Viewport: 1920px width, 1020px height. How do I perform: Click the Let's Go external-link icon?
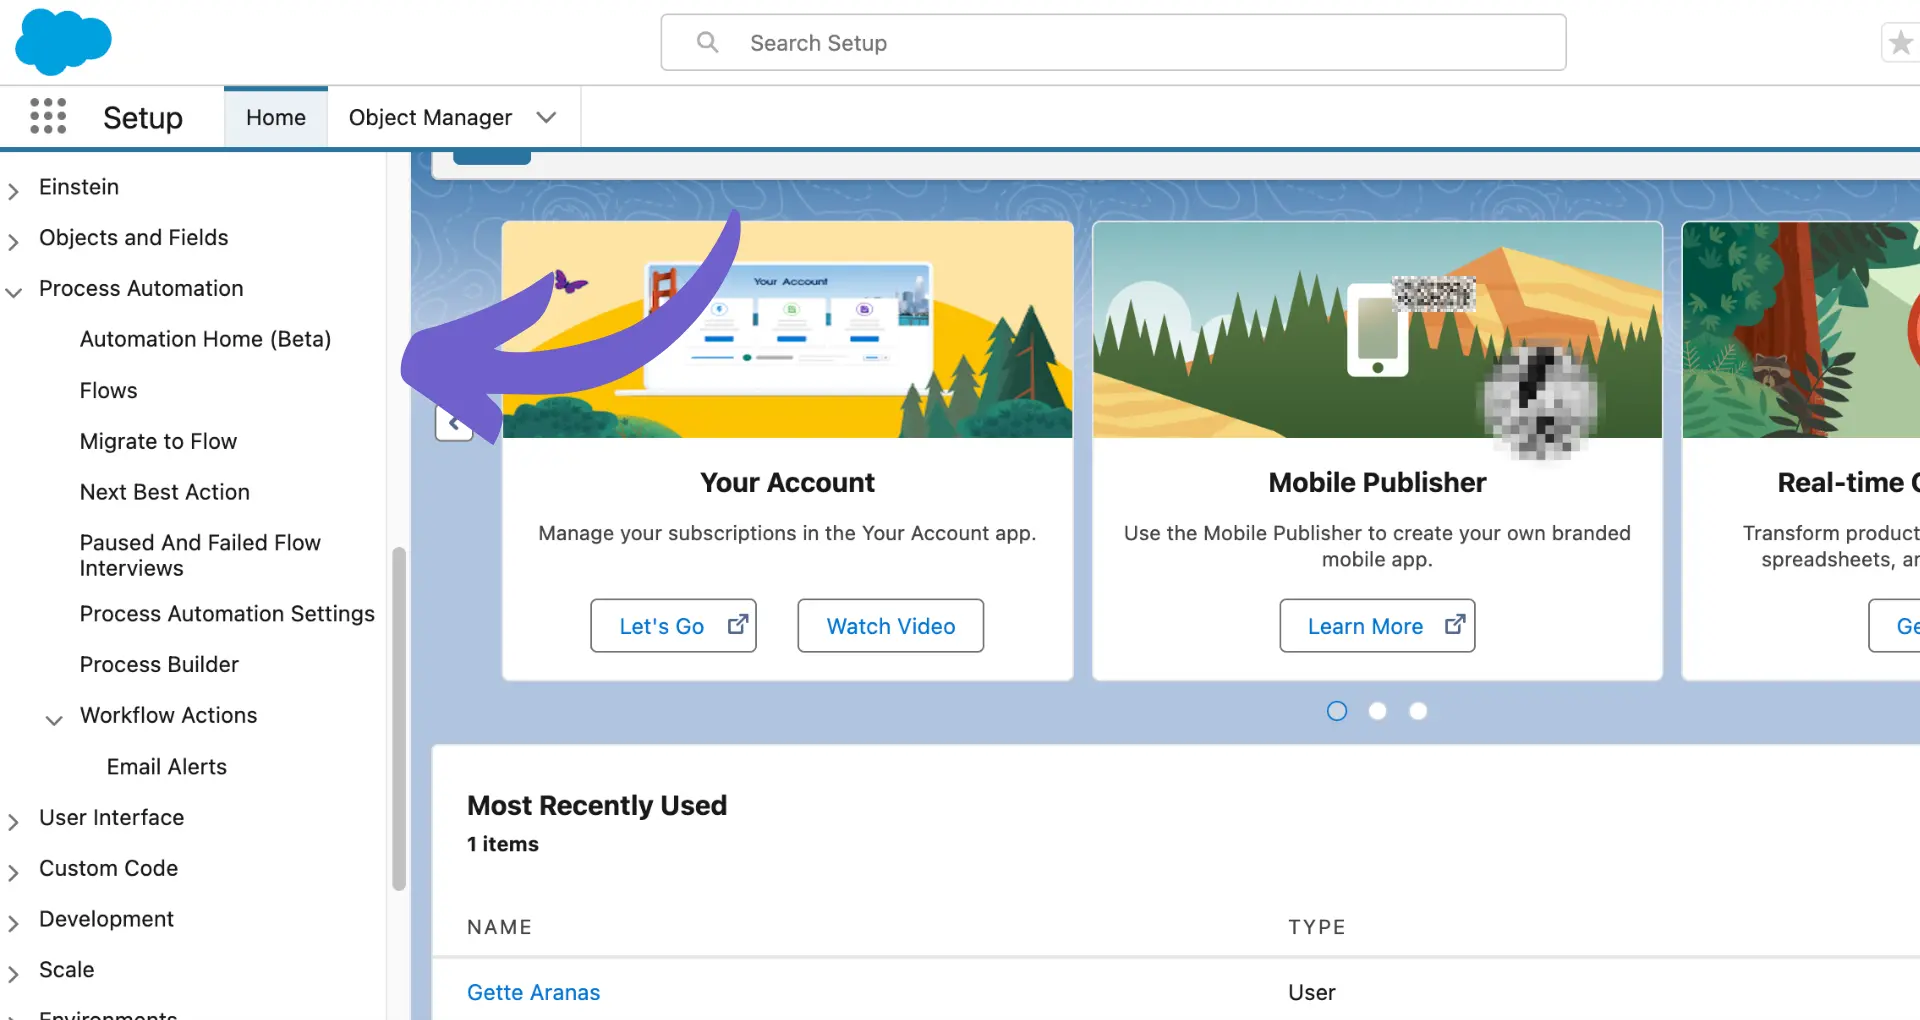pos(738,624)
